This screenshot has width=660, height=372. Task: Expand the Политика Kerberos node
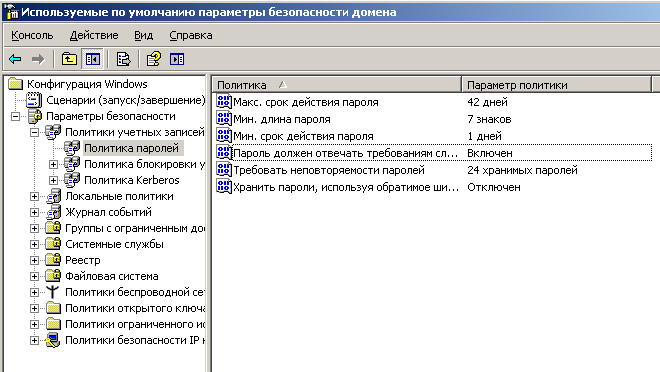(53, 180)
